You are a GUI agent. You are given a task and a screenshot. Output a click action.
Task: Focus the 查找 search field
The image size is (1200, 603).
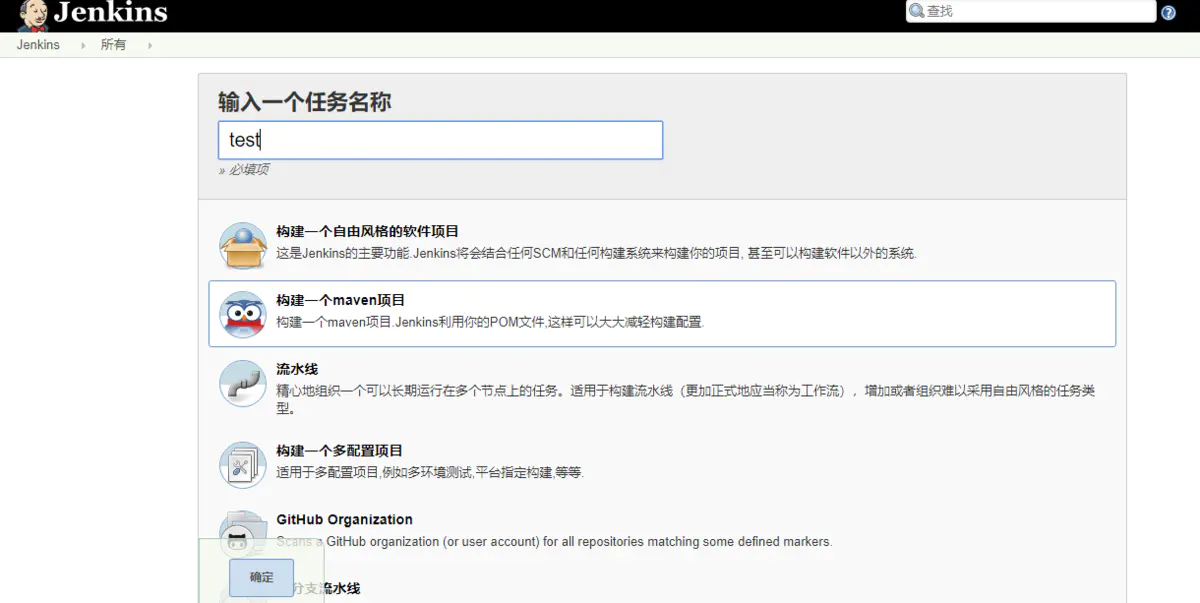pyautogui.click(x=1030, y=11)
